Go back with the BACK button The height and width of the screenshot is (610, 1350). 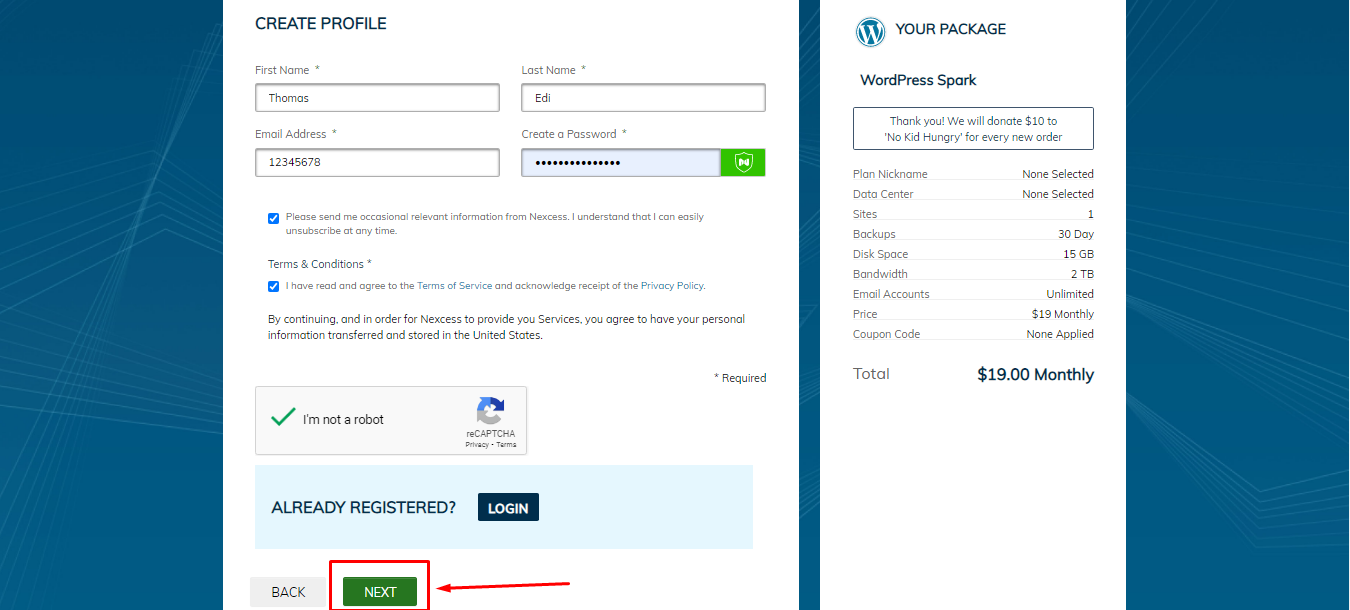pyautogui.click(x=288, y=592)
